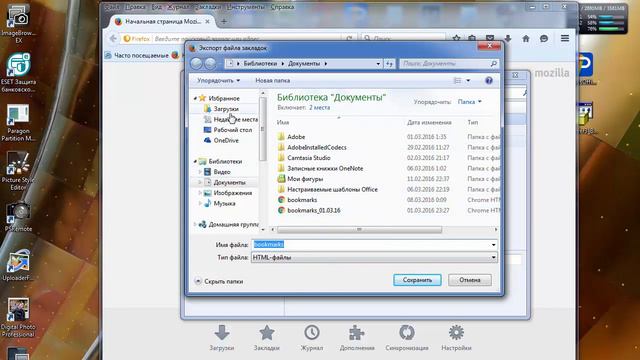Click the help question mark in the save dialog
640x360 pixels.
point(489,80)
